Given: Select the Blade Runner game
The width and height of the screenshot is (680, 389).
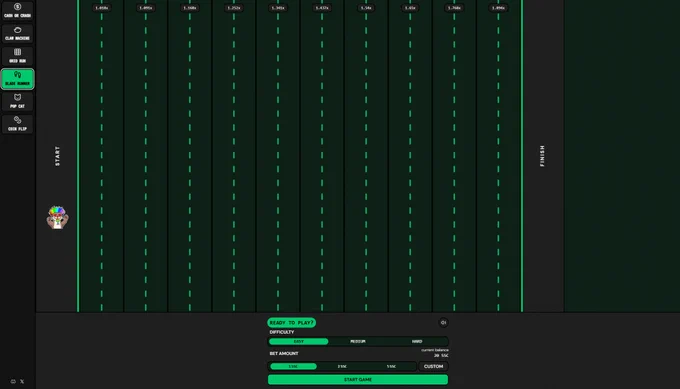Looking at the screenshot, I should [17, 78].
